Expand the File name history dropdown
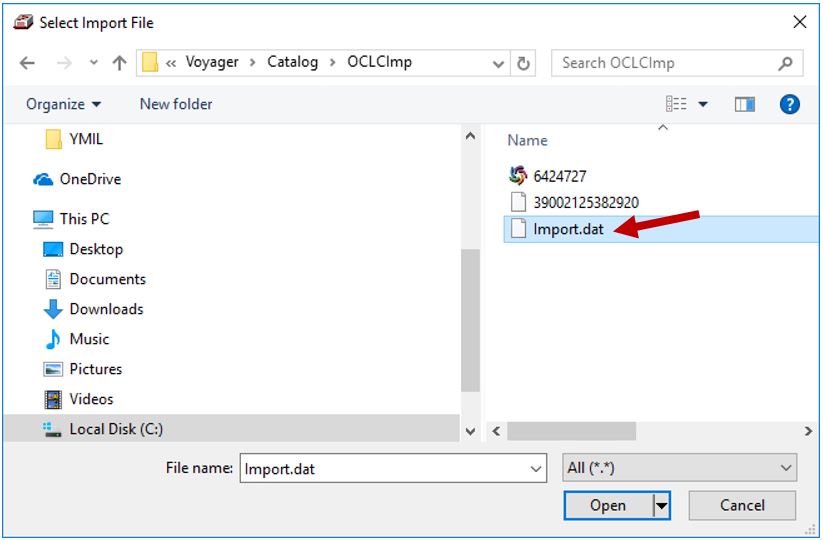 pyautogui.click(x=536, y=468)
